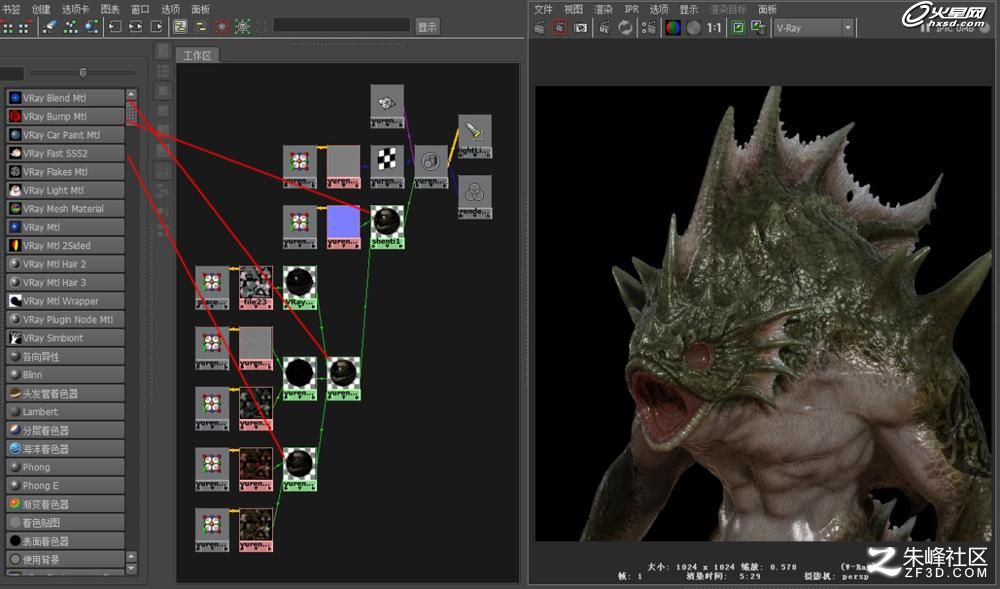The image size is (1000, 589).
Task: Click the 显示 button beside search field
Action: [x=427, y=27]
